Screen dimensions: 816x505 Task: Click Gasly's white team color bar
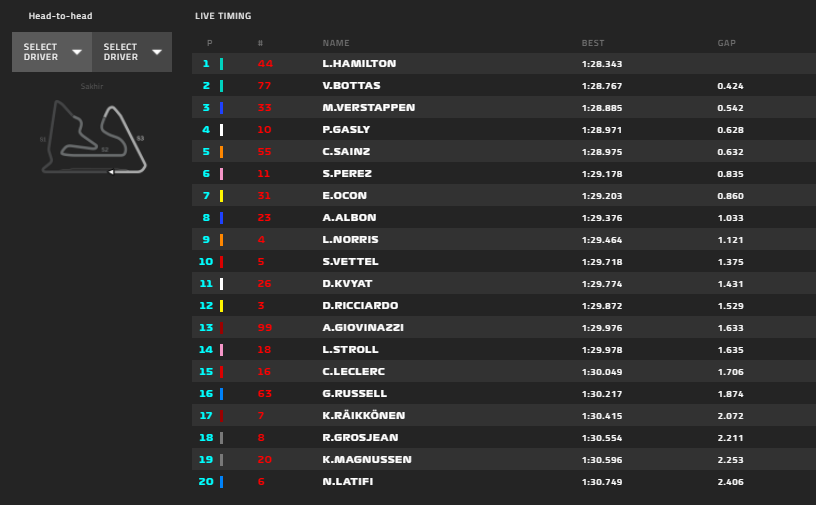click(x=222, y=130)
